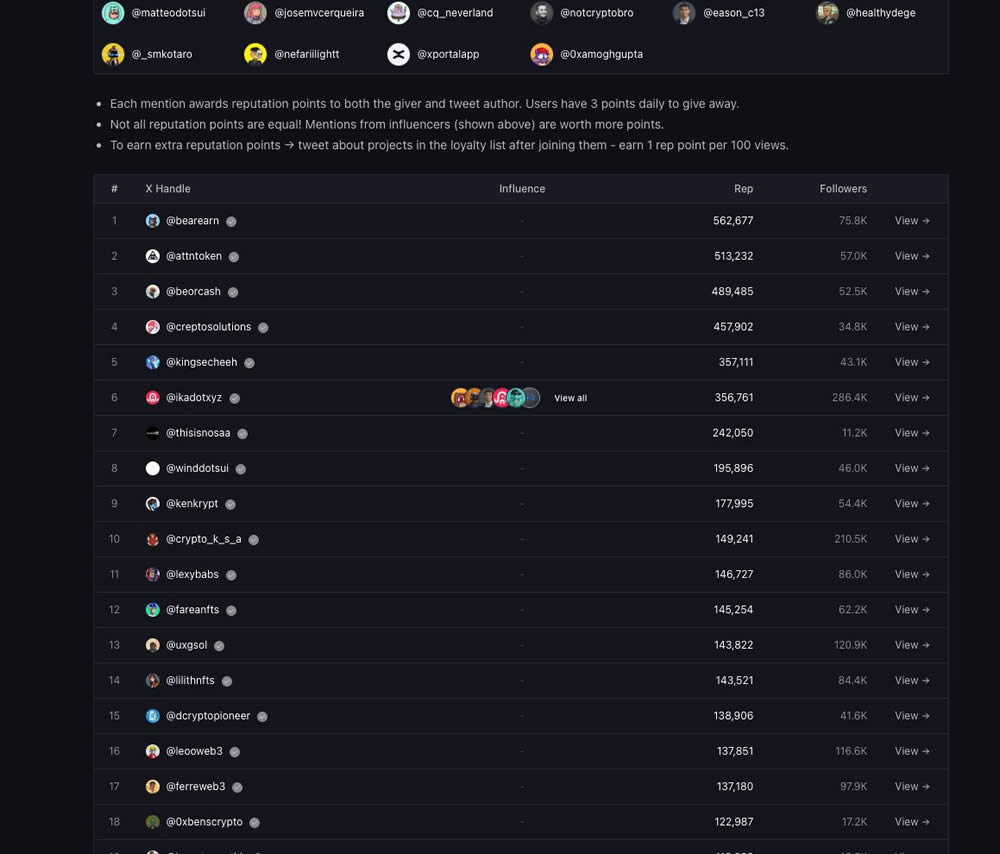Image resolution: width=1000 pixels, height=854 pixels.
Task: Click the verified badge next to @ikadotxyz
Action: click(x=234, y=398)
